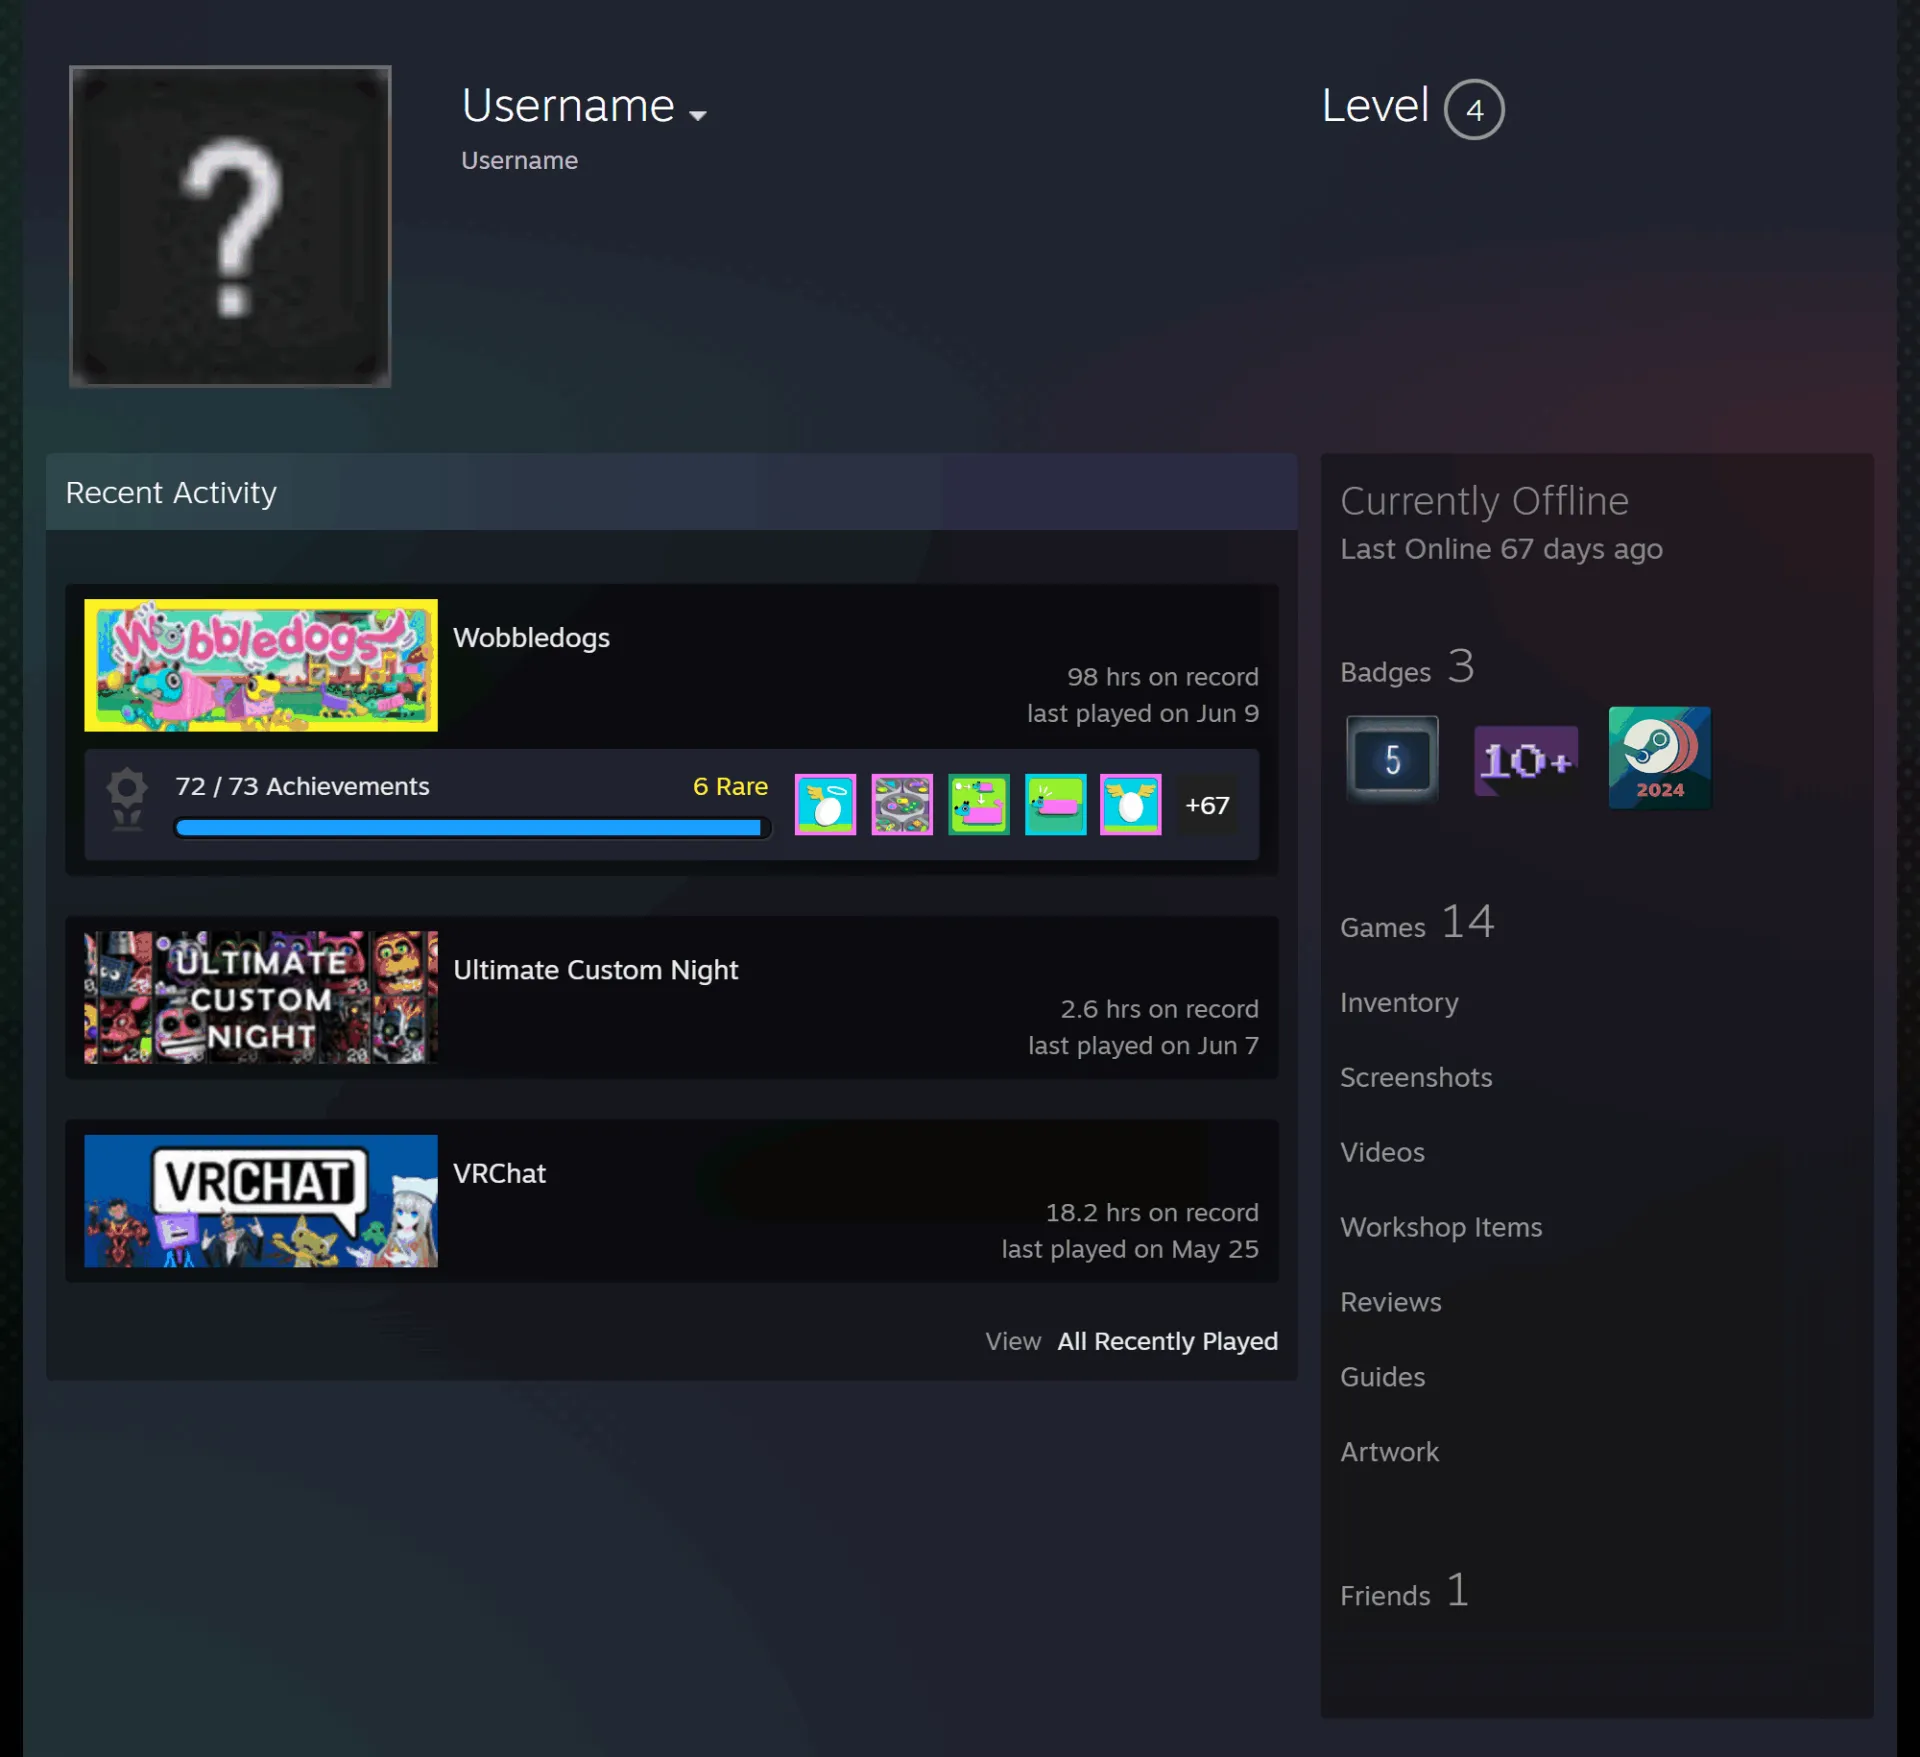Open the Steam 2024 badge icon
1920x1757 pixels.
(1660, 757)
